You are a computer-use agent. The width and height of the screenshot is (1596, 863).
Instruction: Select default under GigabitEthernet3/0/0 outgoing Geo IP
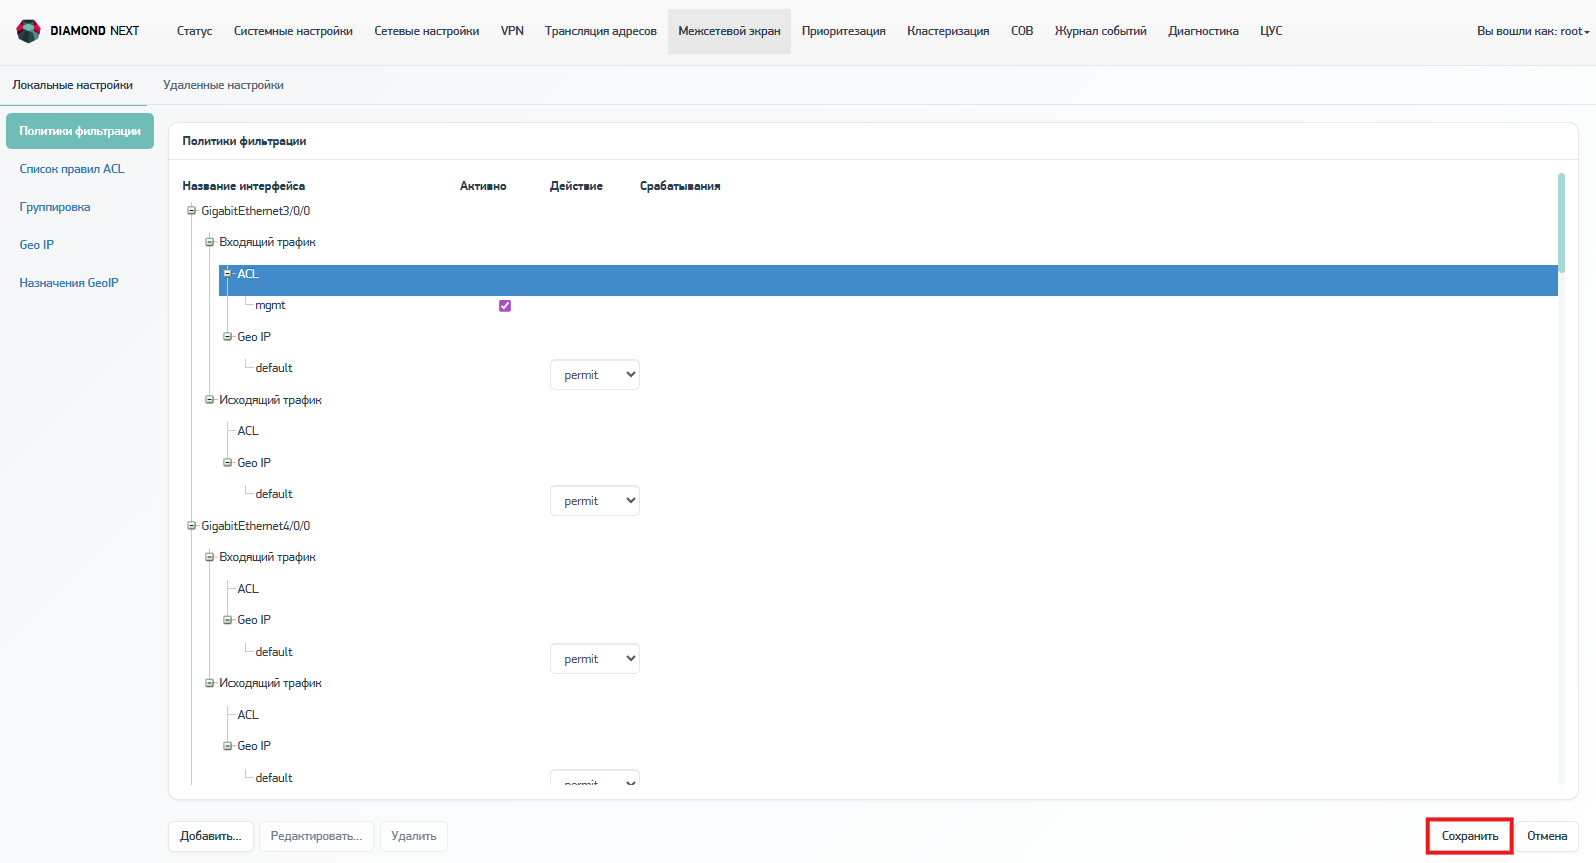(274, 494)
